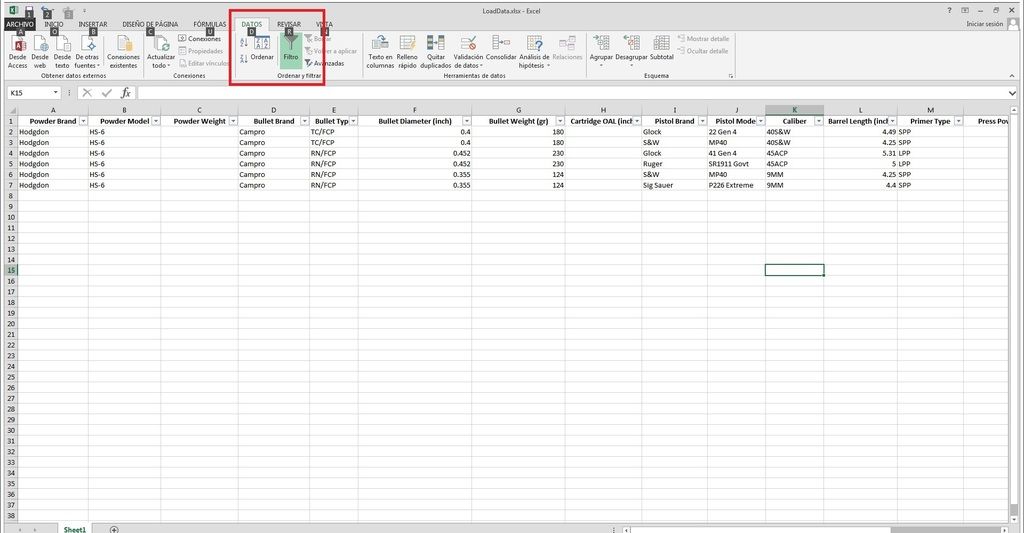Click the Excel help question mark
Viewport: 1024px width, 533px height.
pos(950,10)
